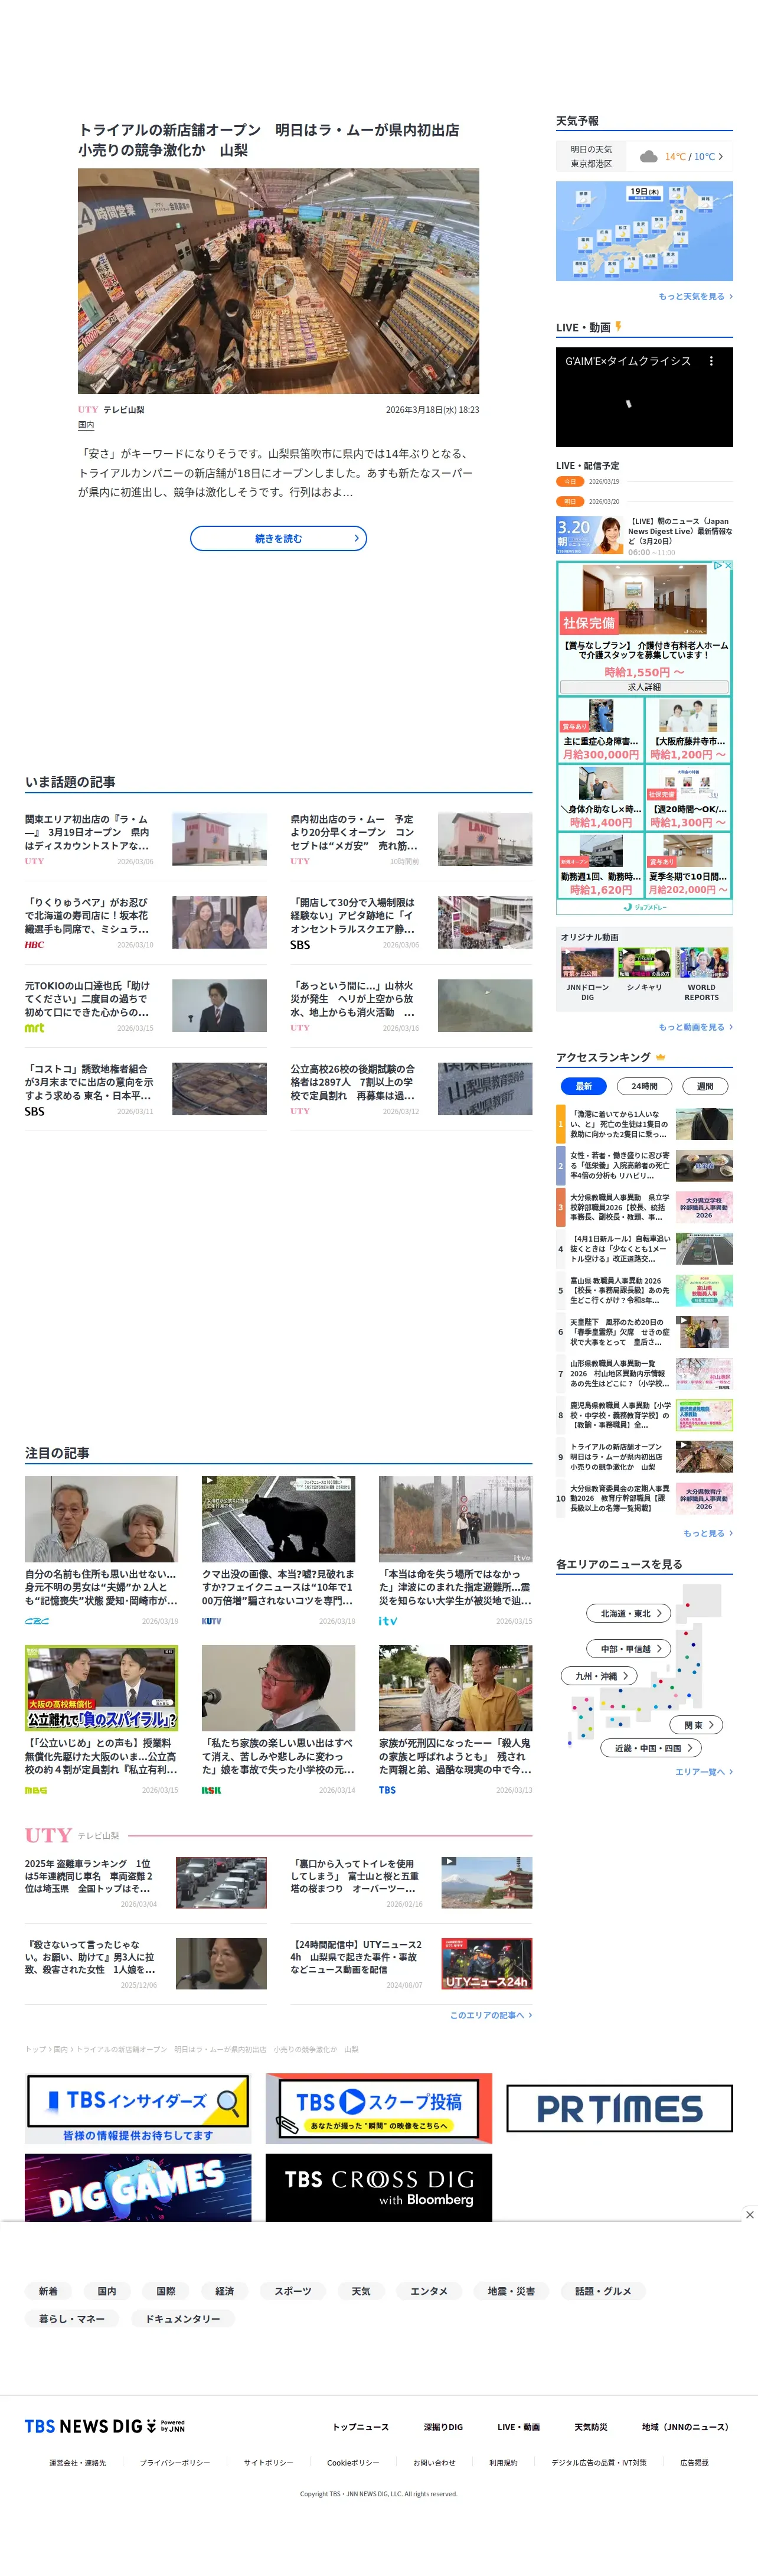Select the ドキュメンタリー category tag

tap(183, 2318)
